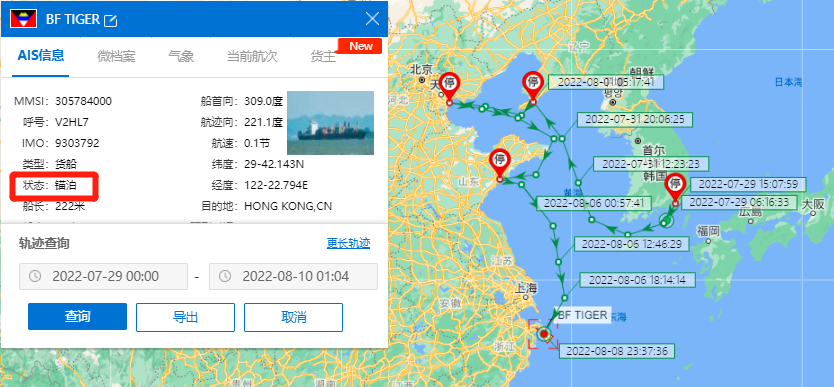Open the 当前航次 tab
The height and width of the screenshot is (387, 834).
pyautogui.click(x=252, y=56)
